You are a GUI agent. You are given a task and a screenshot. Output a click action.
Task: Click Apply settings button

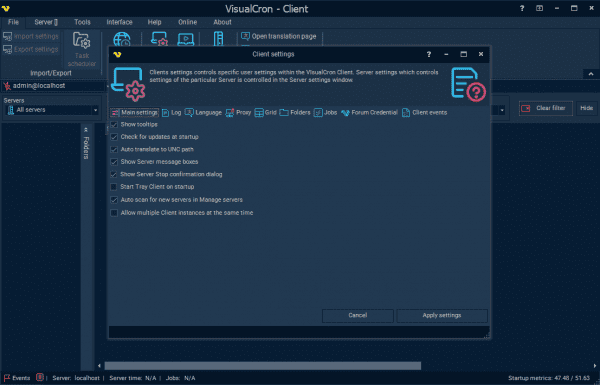coord(442,316)
